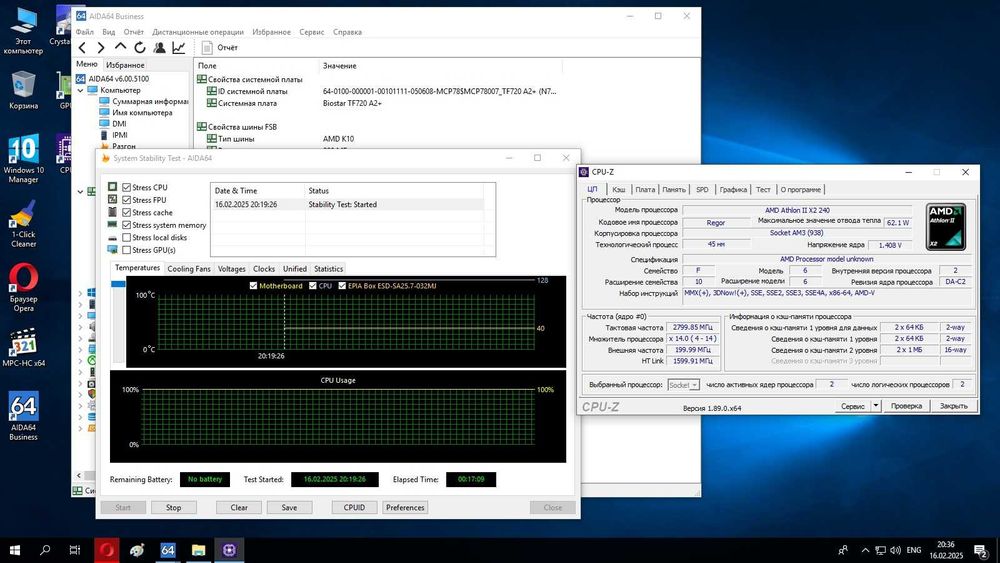Screen dimensions: 1000x563
Task: Select the Суммарная информация tree item
Action: pyautogui.click(x=144, y=101)
